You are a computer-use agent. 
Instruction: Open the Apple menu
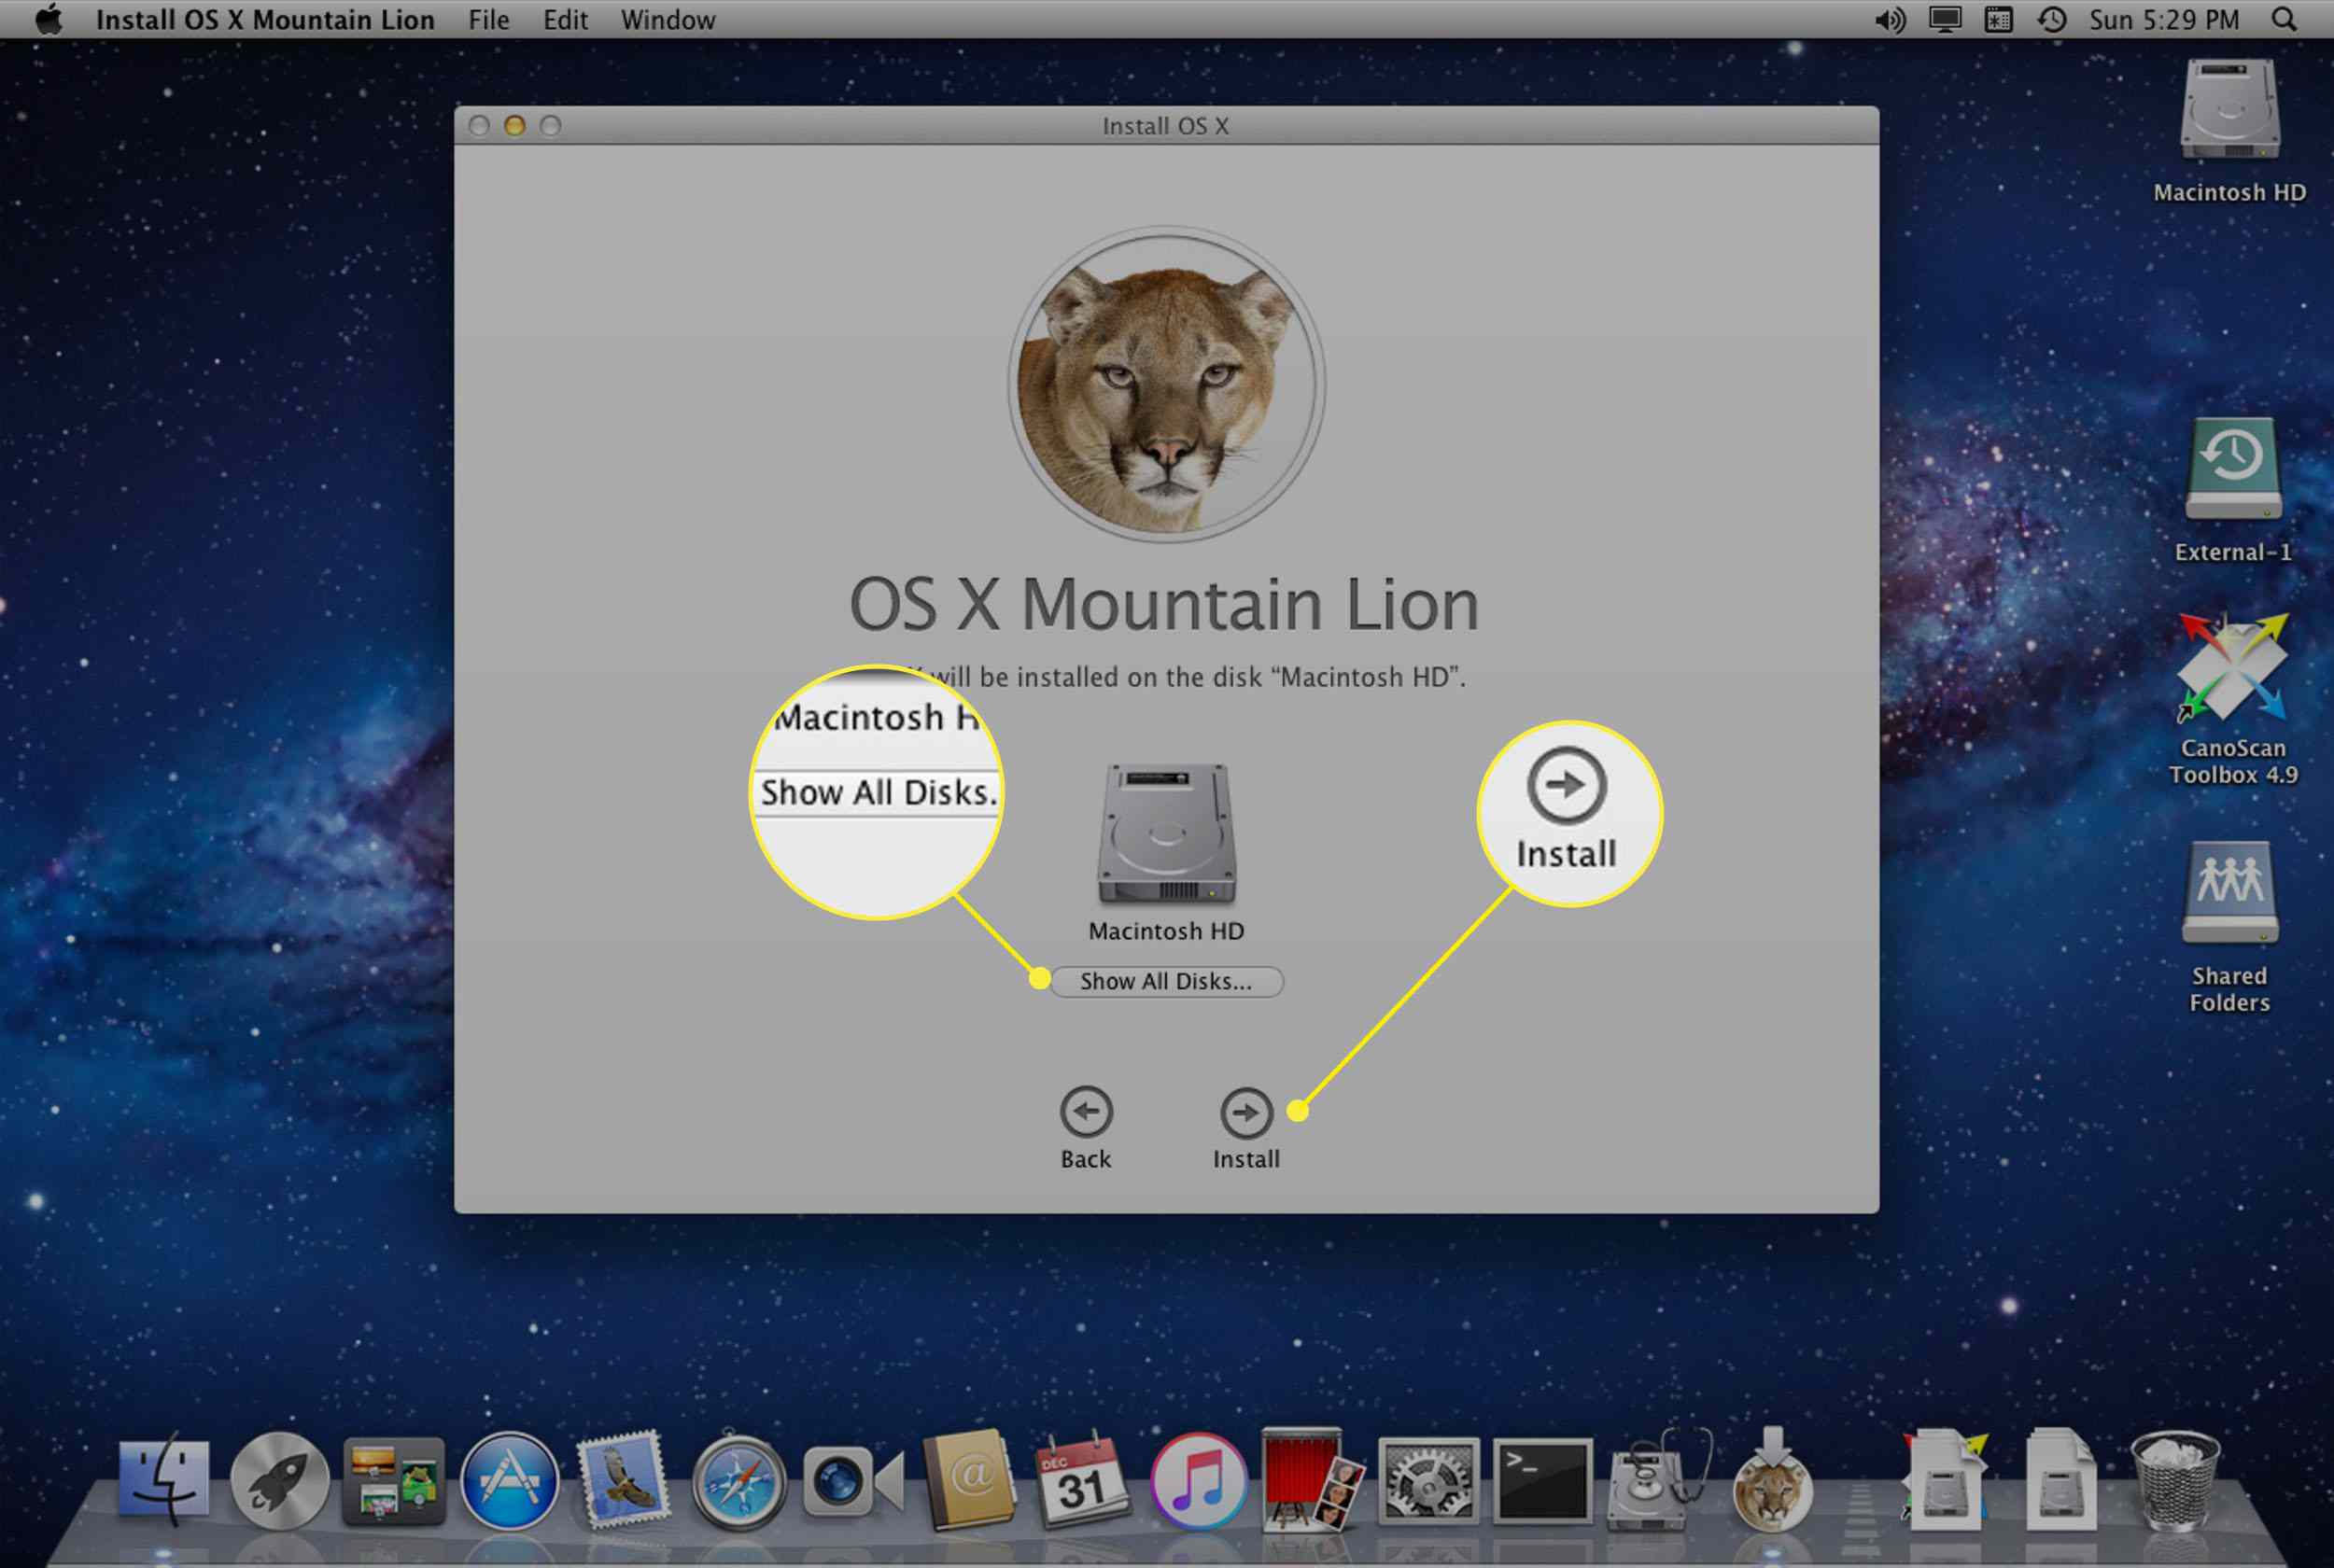click(48, 19)
